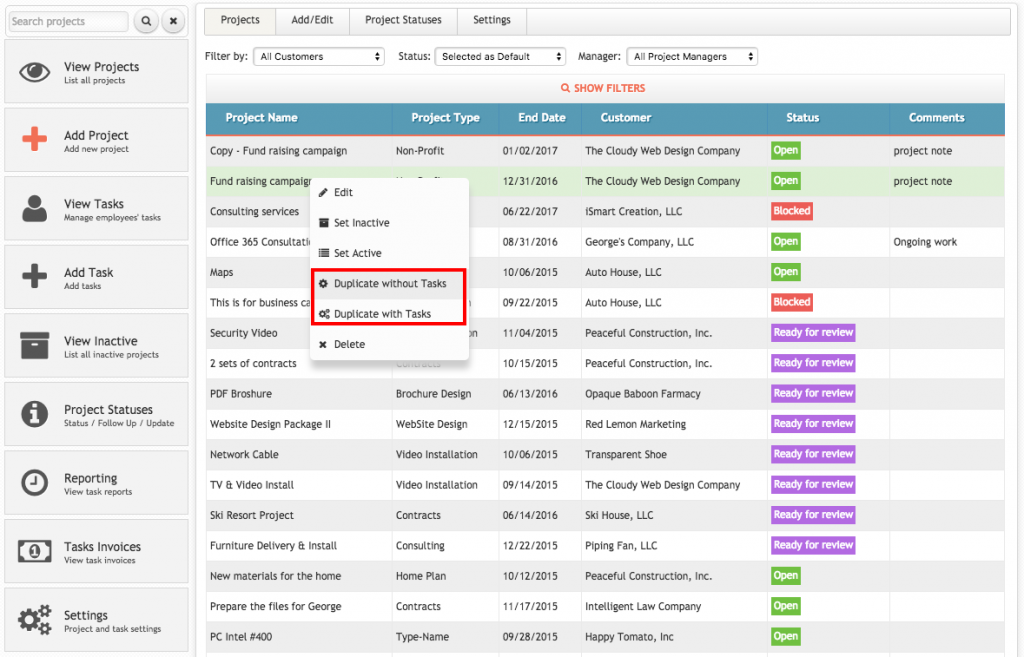The image size is (1024, 657).
Task: Choose Duplicate with Tasks from the menu
Action: coord(385,313)
